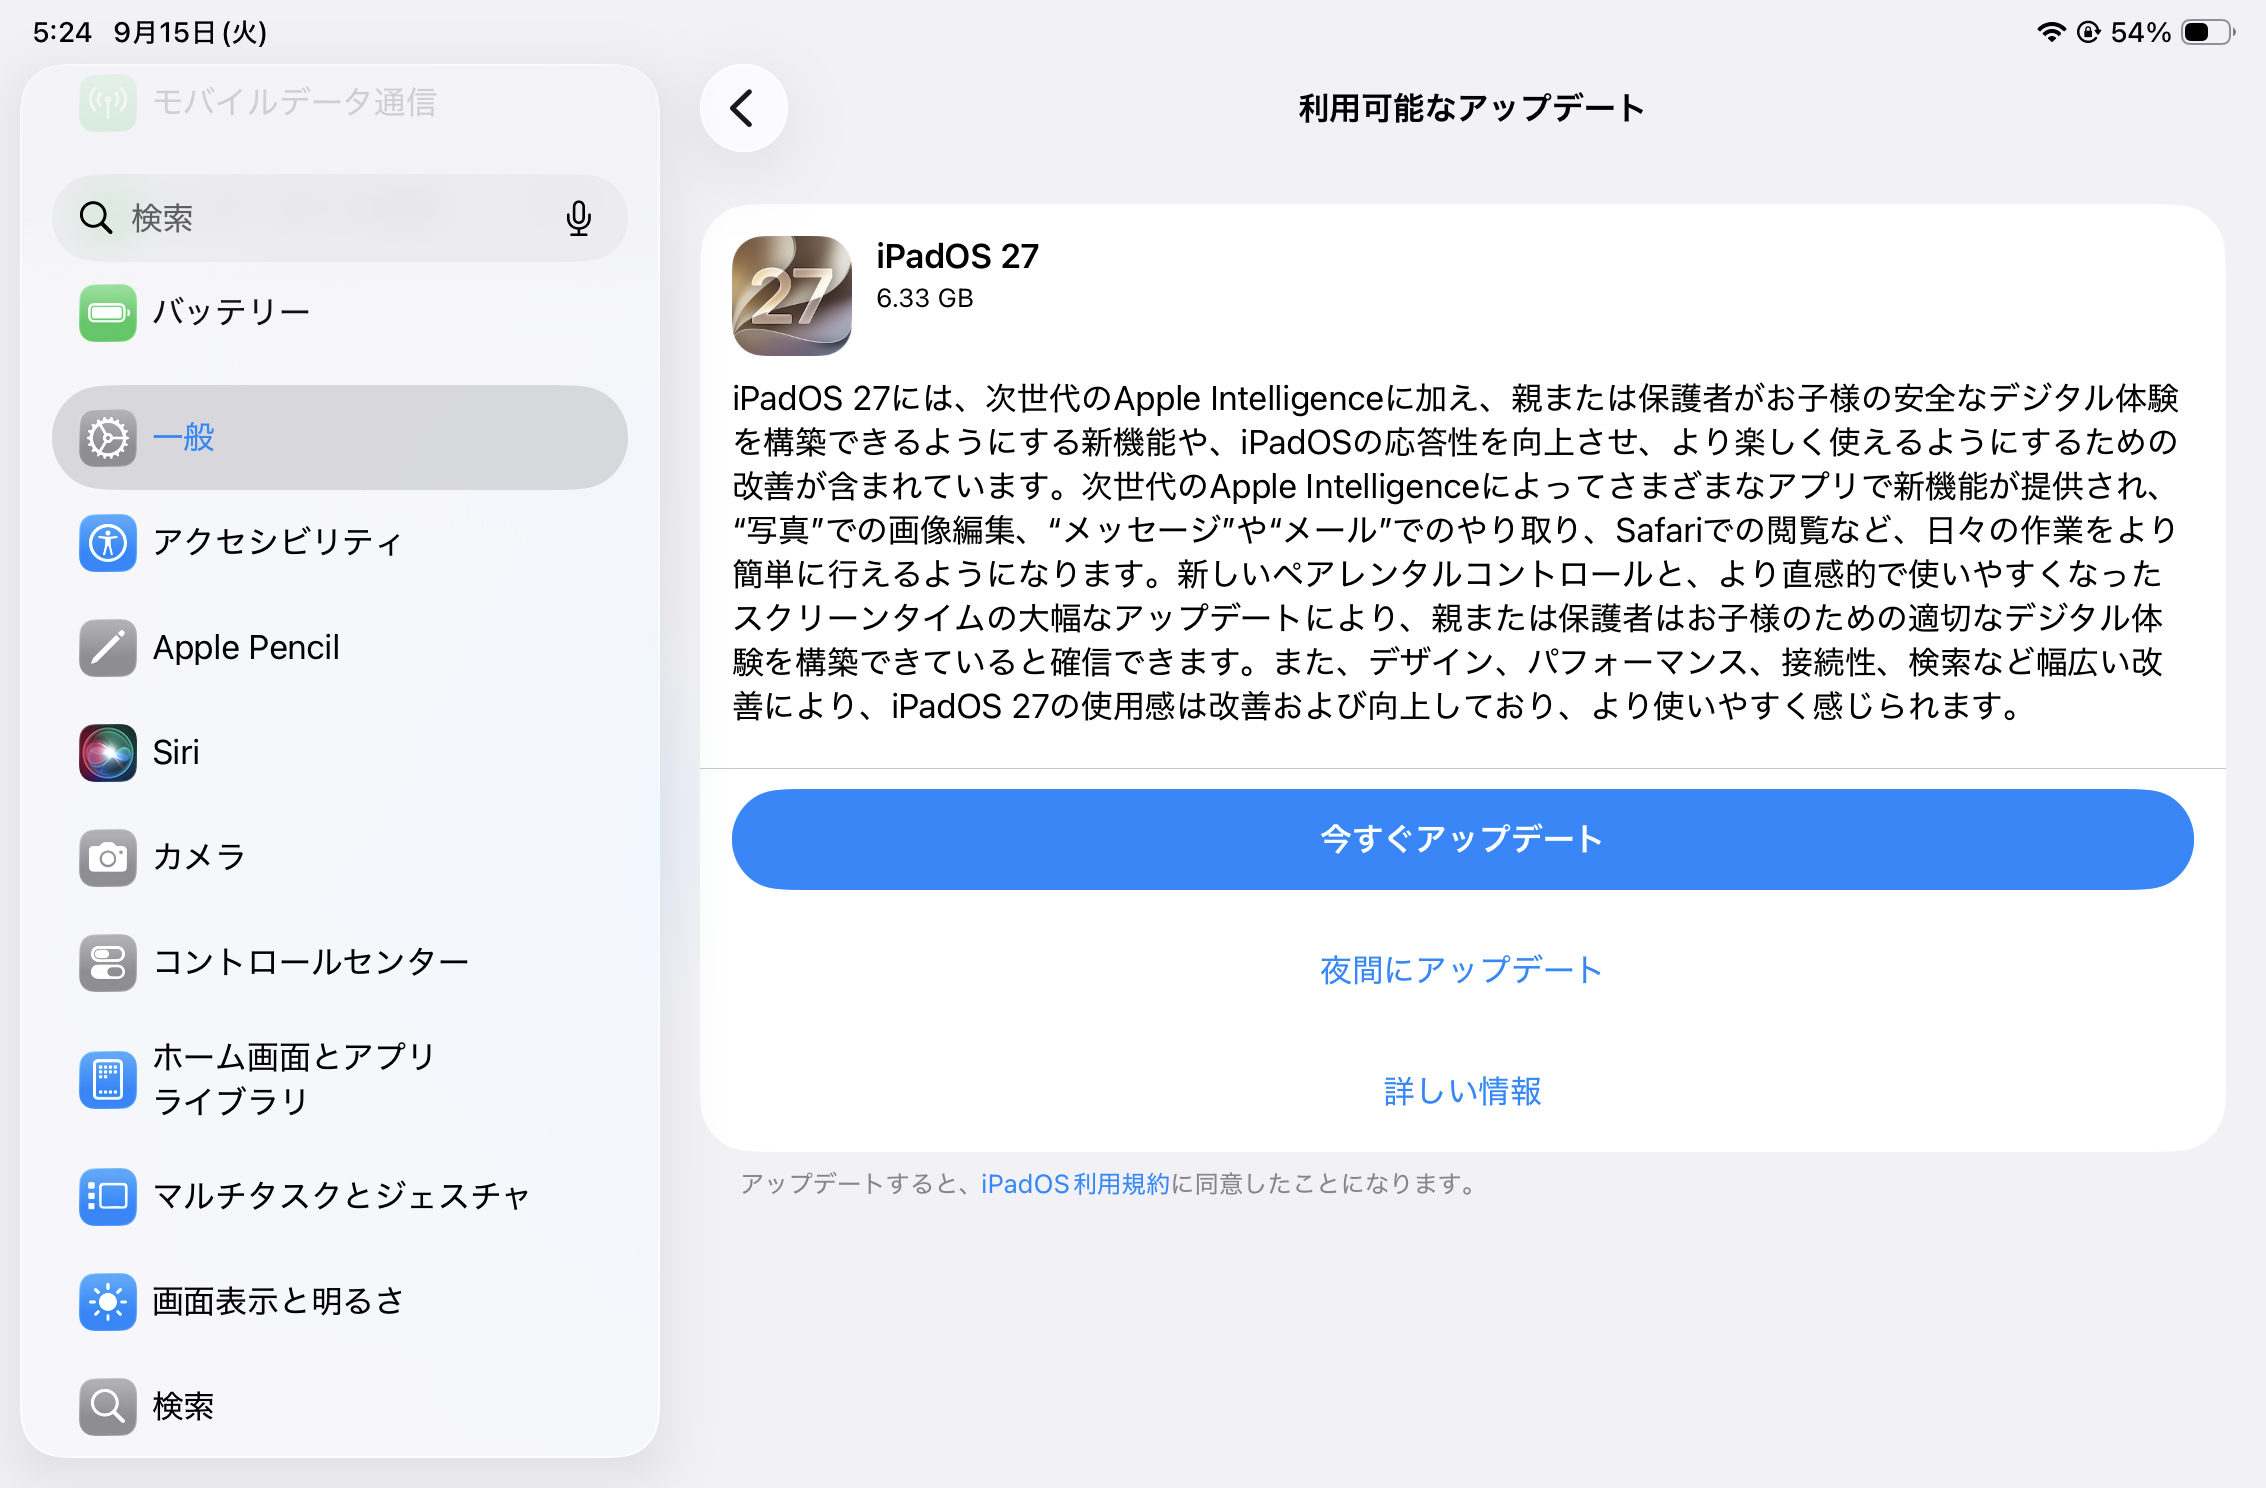Open ホーム画面とアプリライブラリ row
The image size is (2266, 1488).
340,1080
